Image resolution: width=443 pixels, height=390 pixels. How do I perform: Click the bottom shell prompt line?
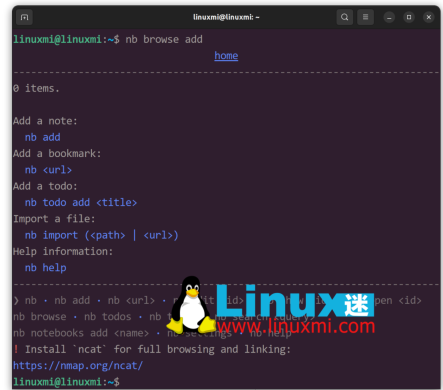[x=66, y=382]
